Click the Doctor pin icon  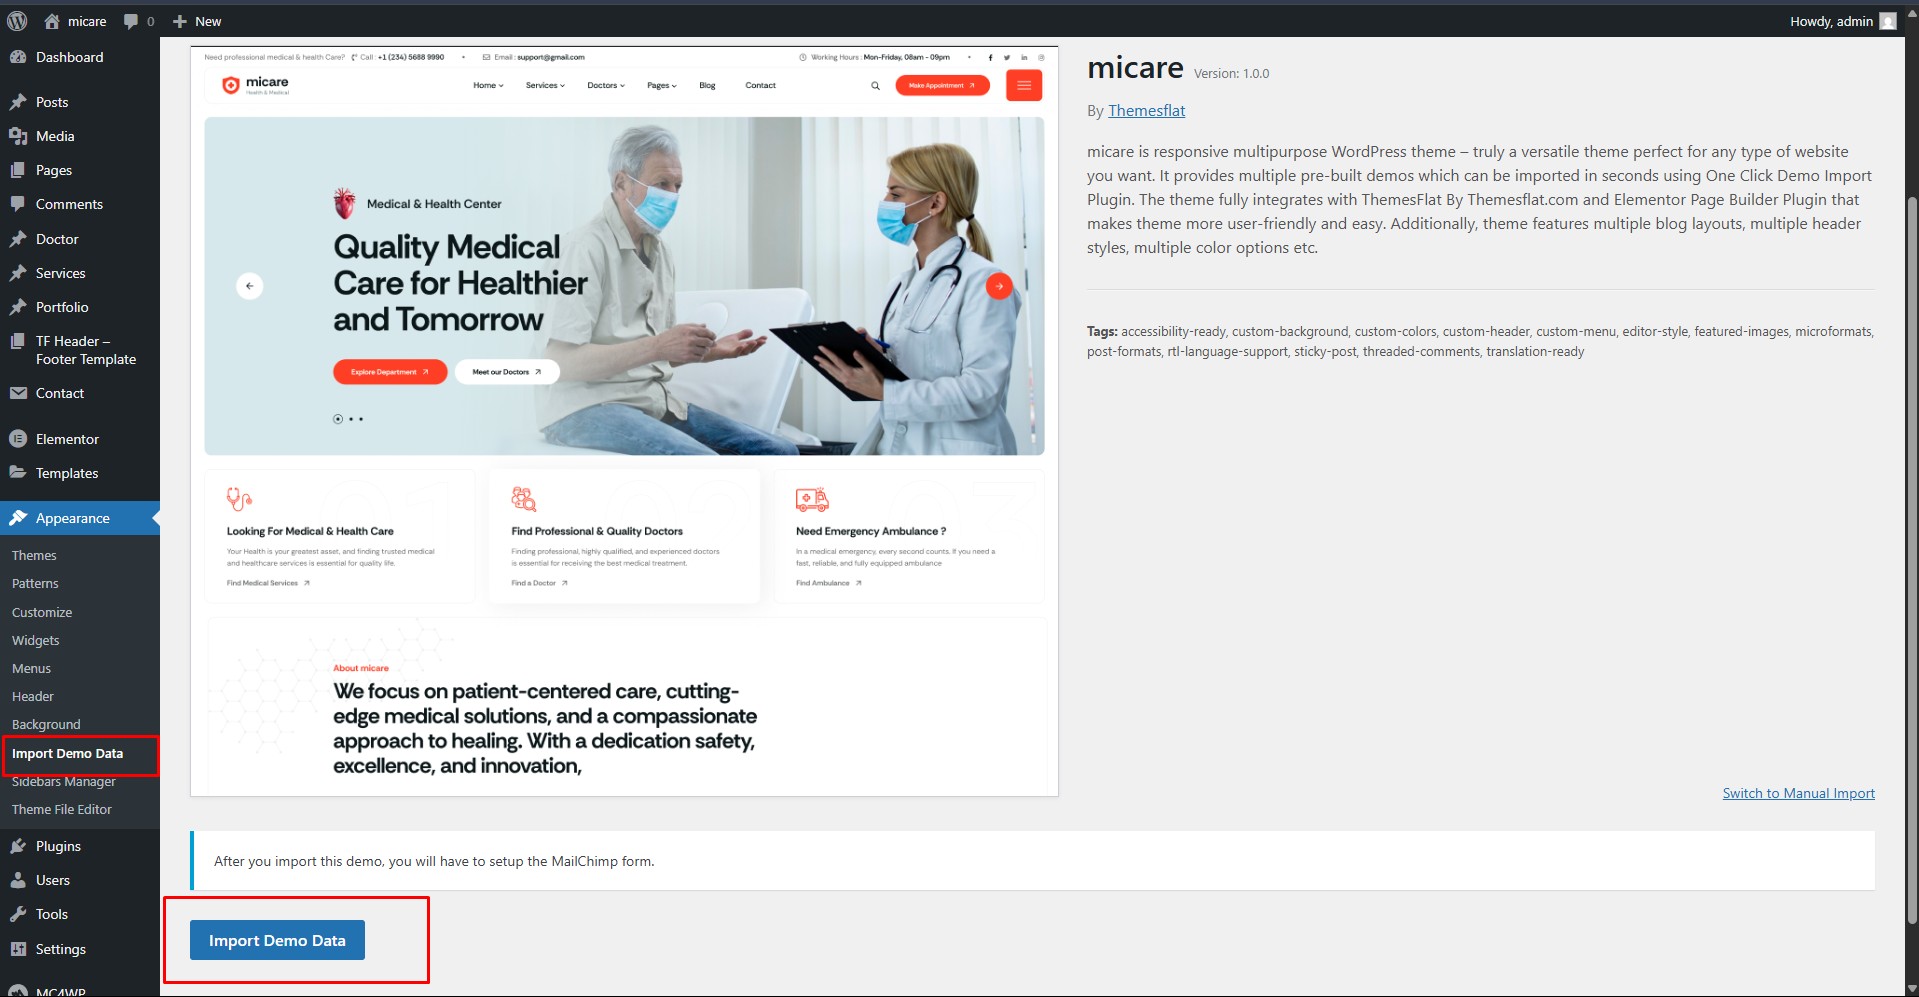point(18,239)
